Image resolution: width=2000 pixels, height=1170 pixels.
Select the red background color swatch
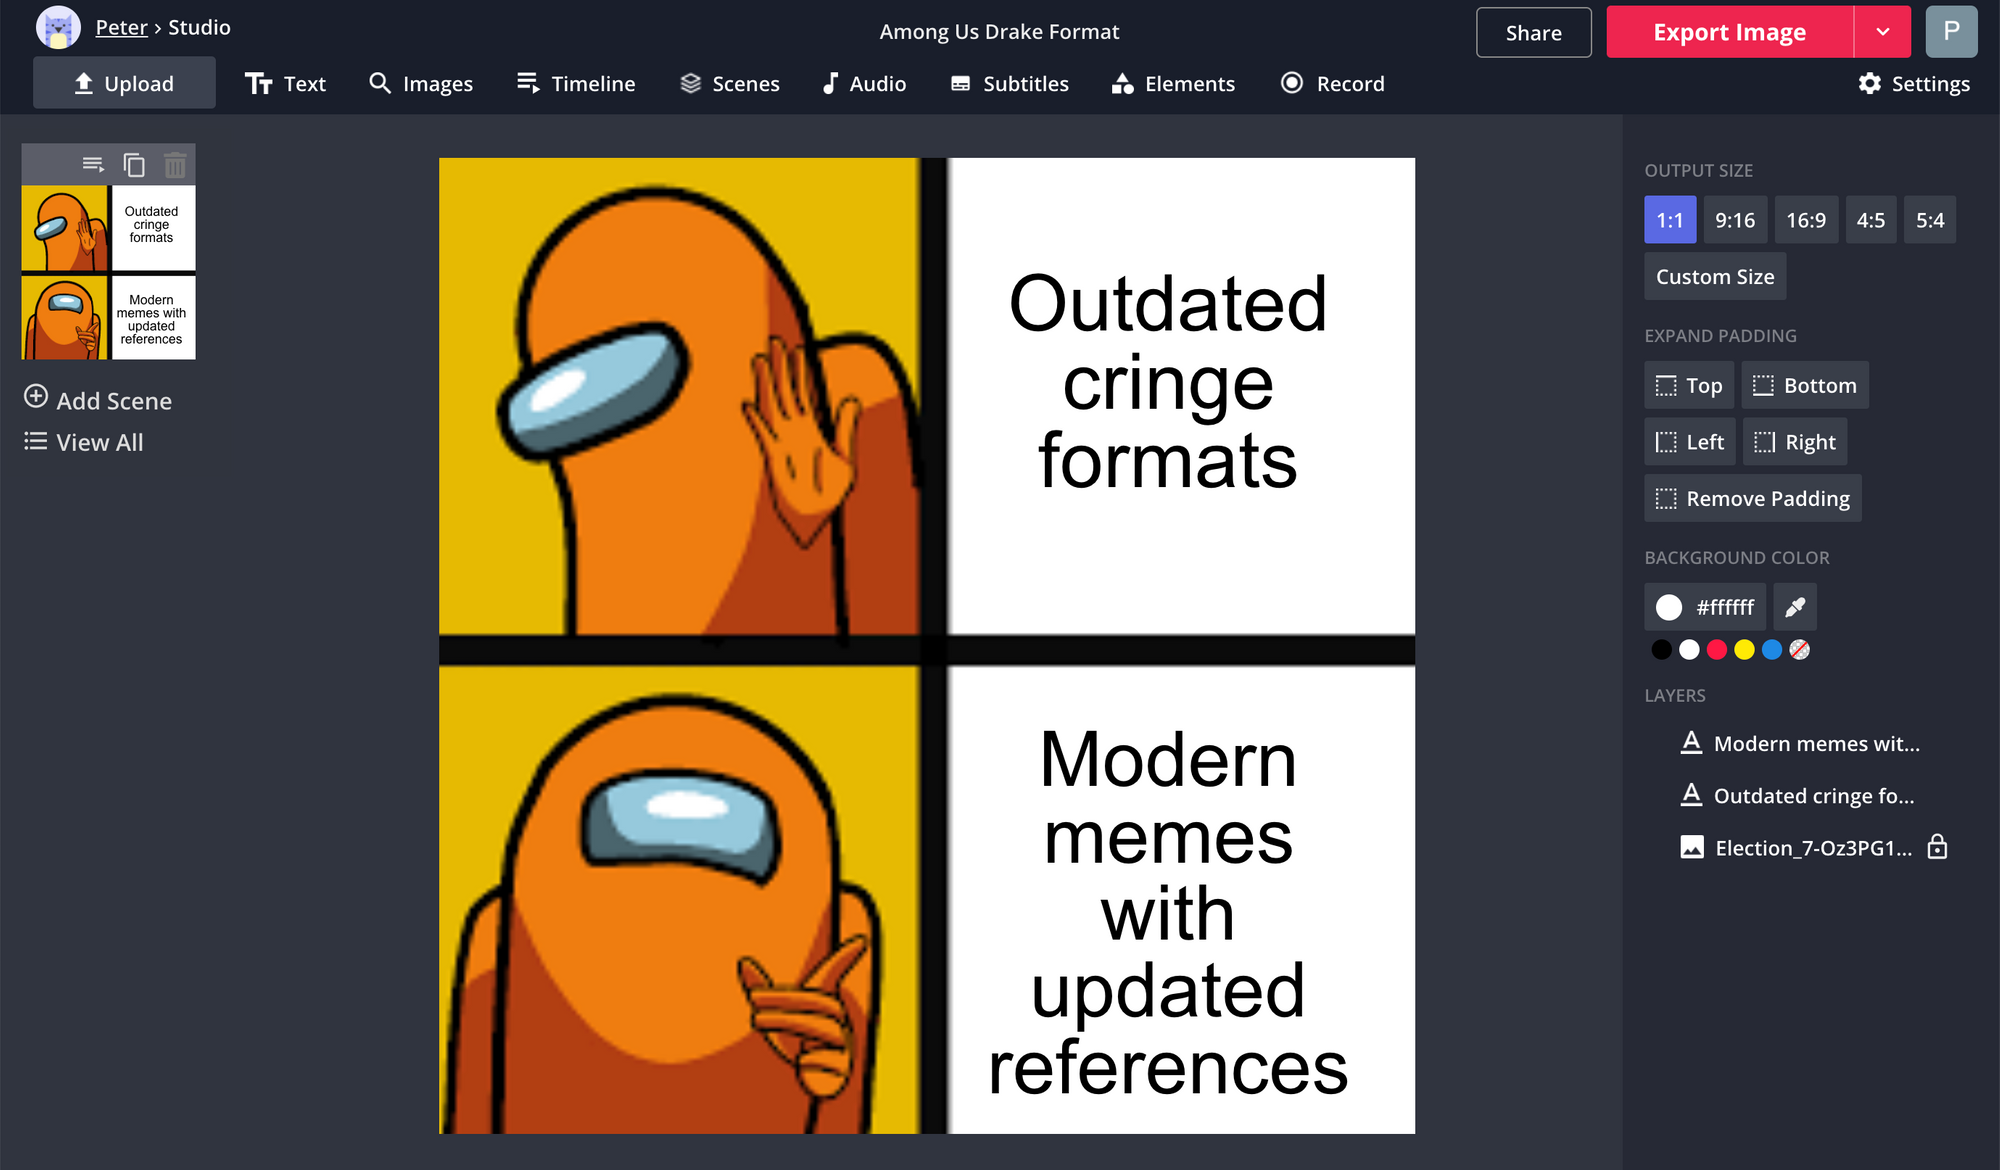[1716, 650]
